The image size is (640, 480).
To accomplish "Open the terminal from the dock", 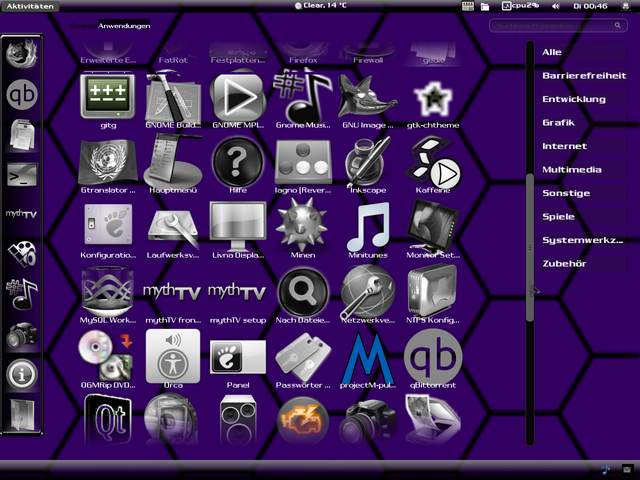I will click(22, 175).
